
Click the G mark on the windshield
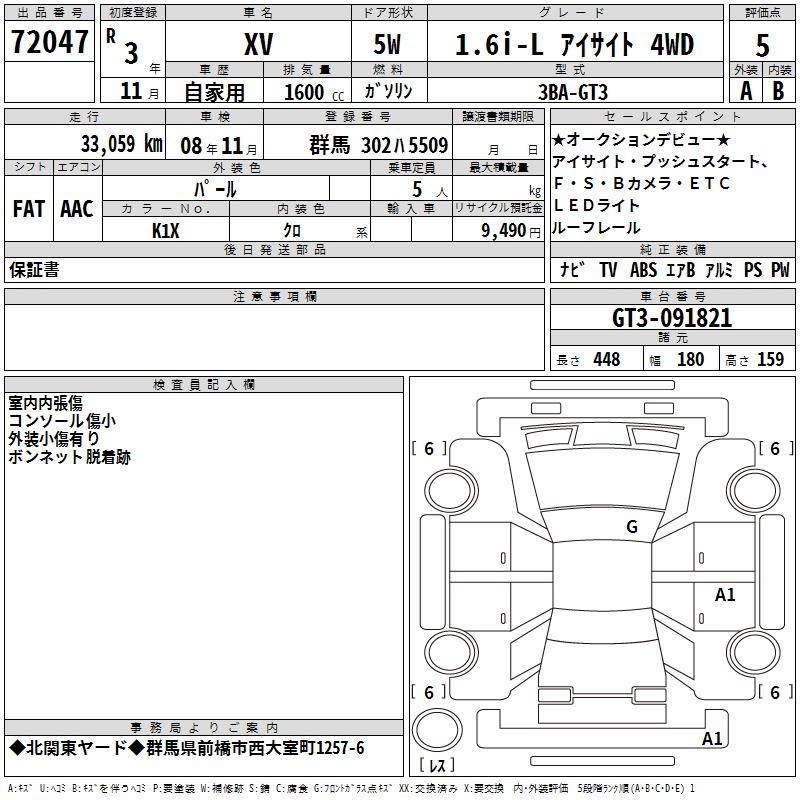631,527
